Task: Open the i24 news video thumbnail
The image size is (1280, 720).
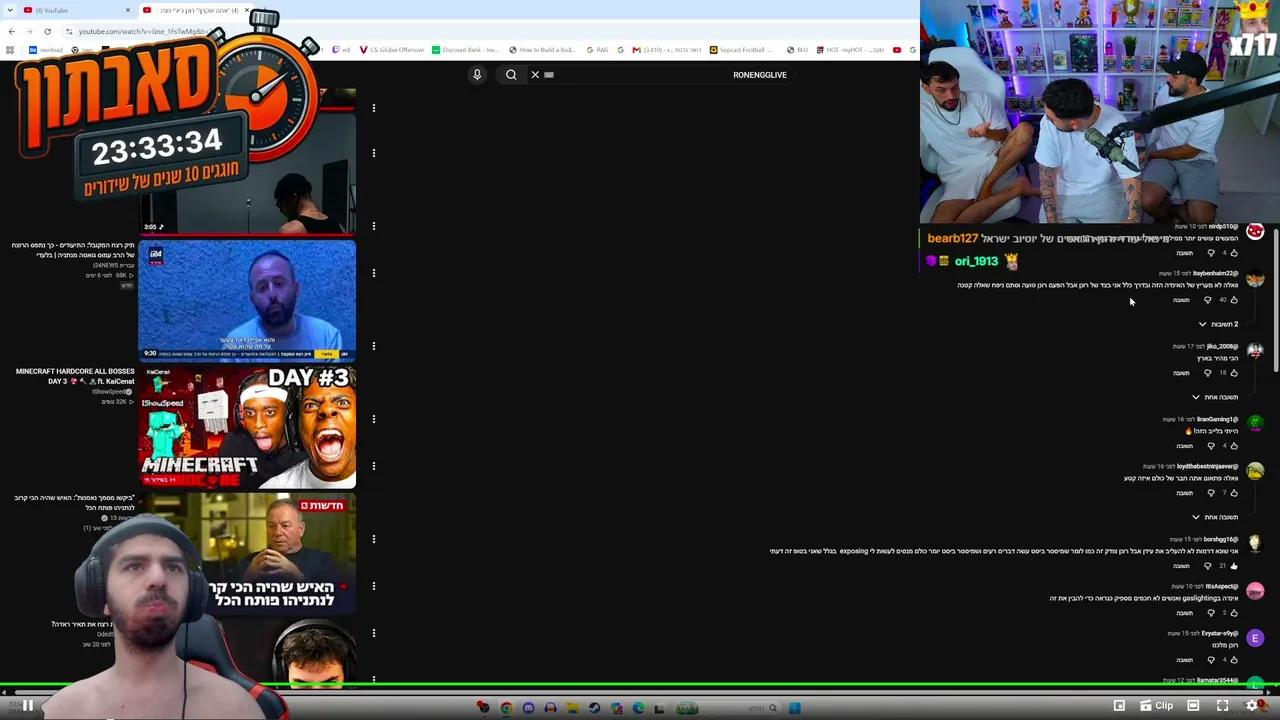Action: 247,301
